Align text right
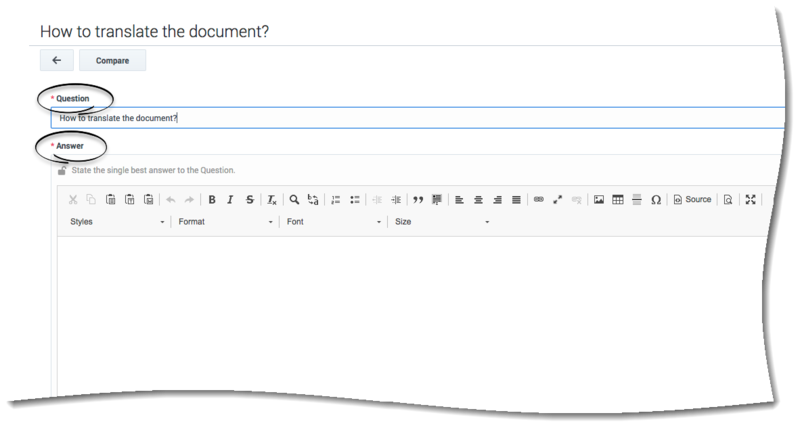800x428 pixels. (x=497, y=199)
